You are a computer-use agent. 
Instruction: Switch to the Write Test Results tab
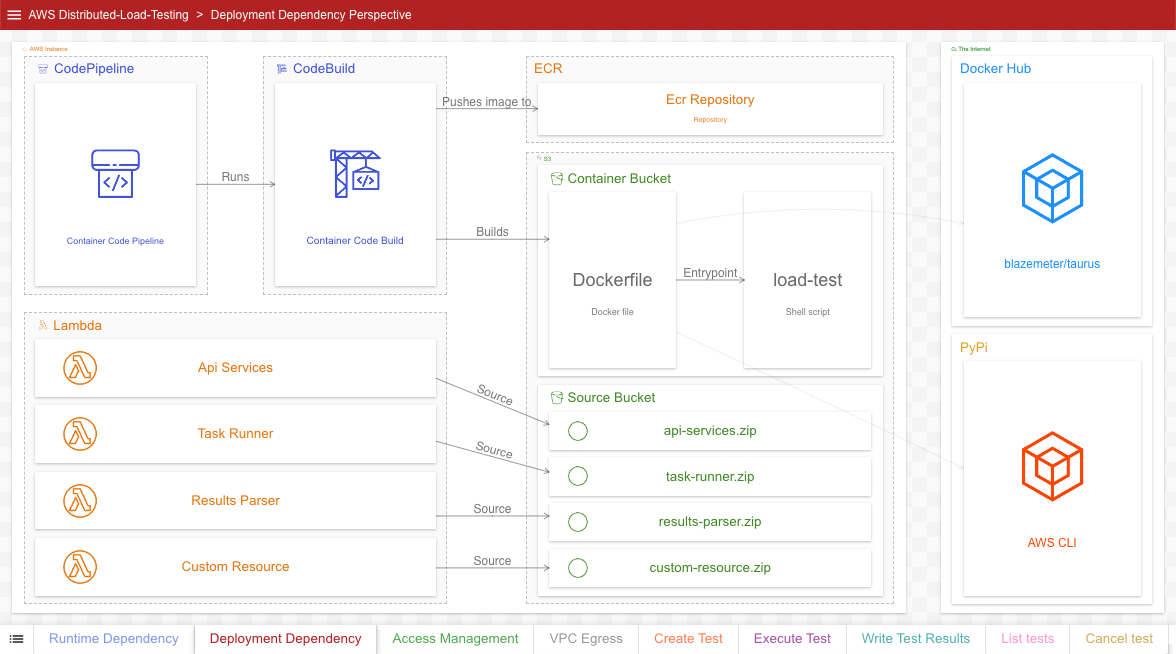[916, 639]
